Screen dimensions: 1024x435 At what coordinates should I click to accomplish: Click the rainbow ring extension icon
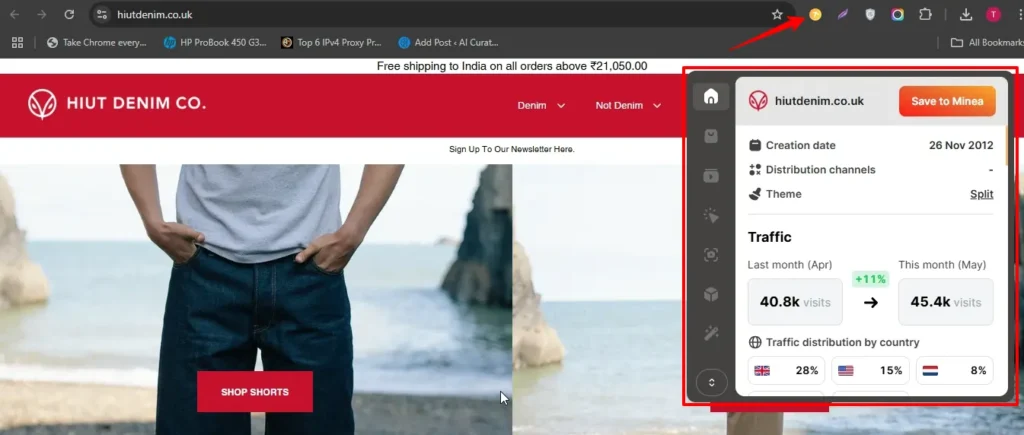coord(897,14)
